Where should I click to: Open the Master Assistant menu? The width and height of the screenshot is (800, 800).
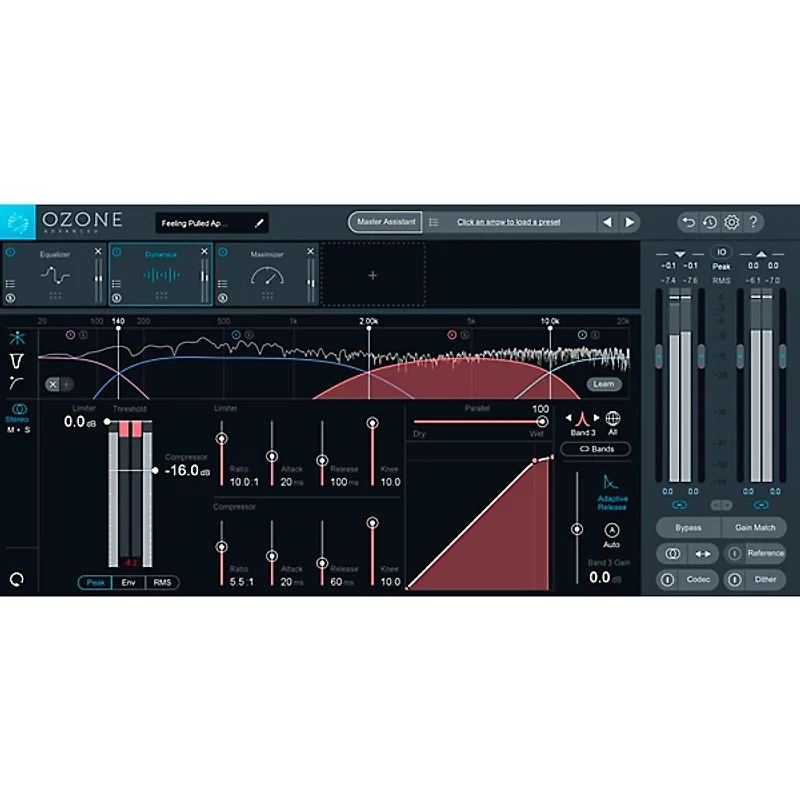pyautogui.click(x=386, y=222)
